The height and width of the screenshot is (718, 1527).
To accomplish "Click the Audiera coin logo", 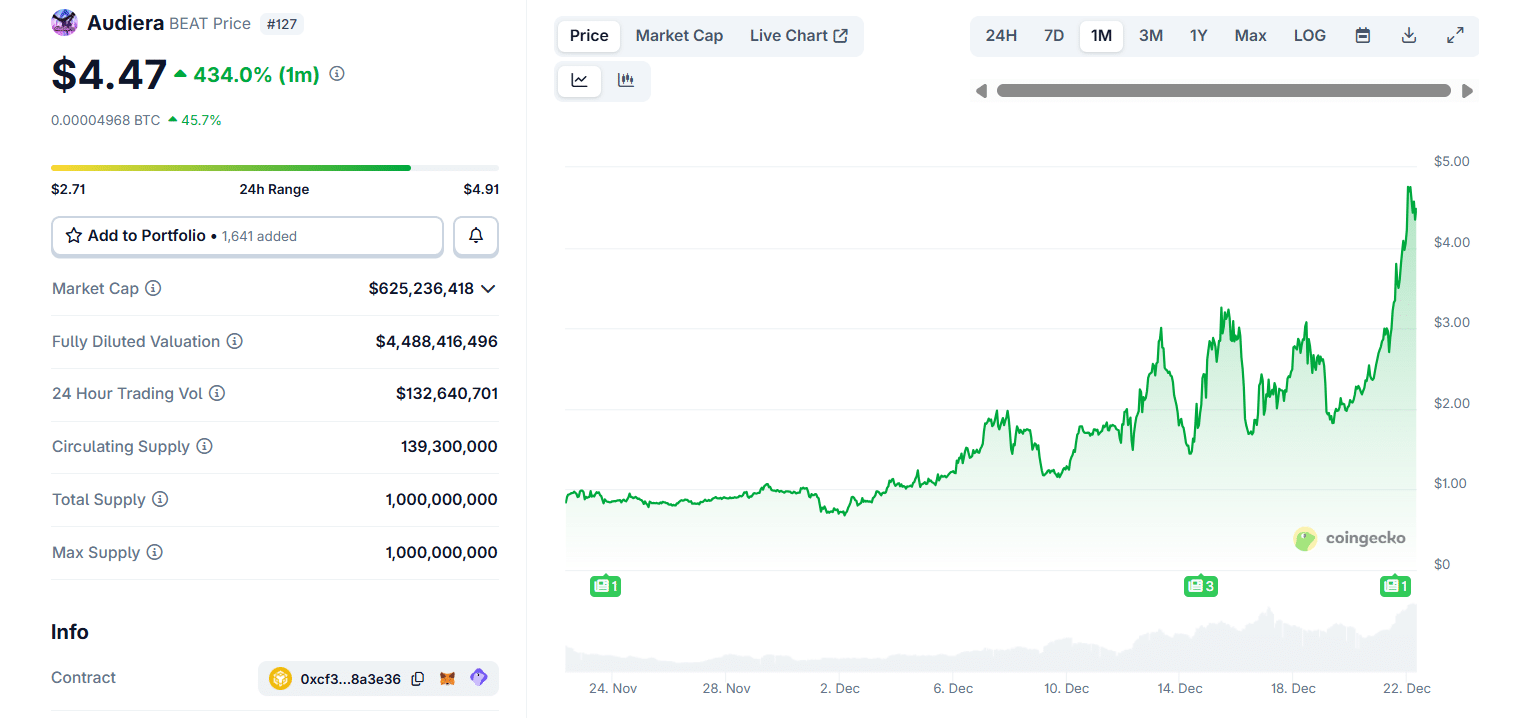I will coord(64,21).
